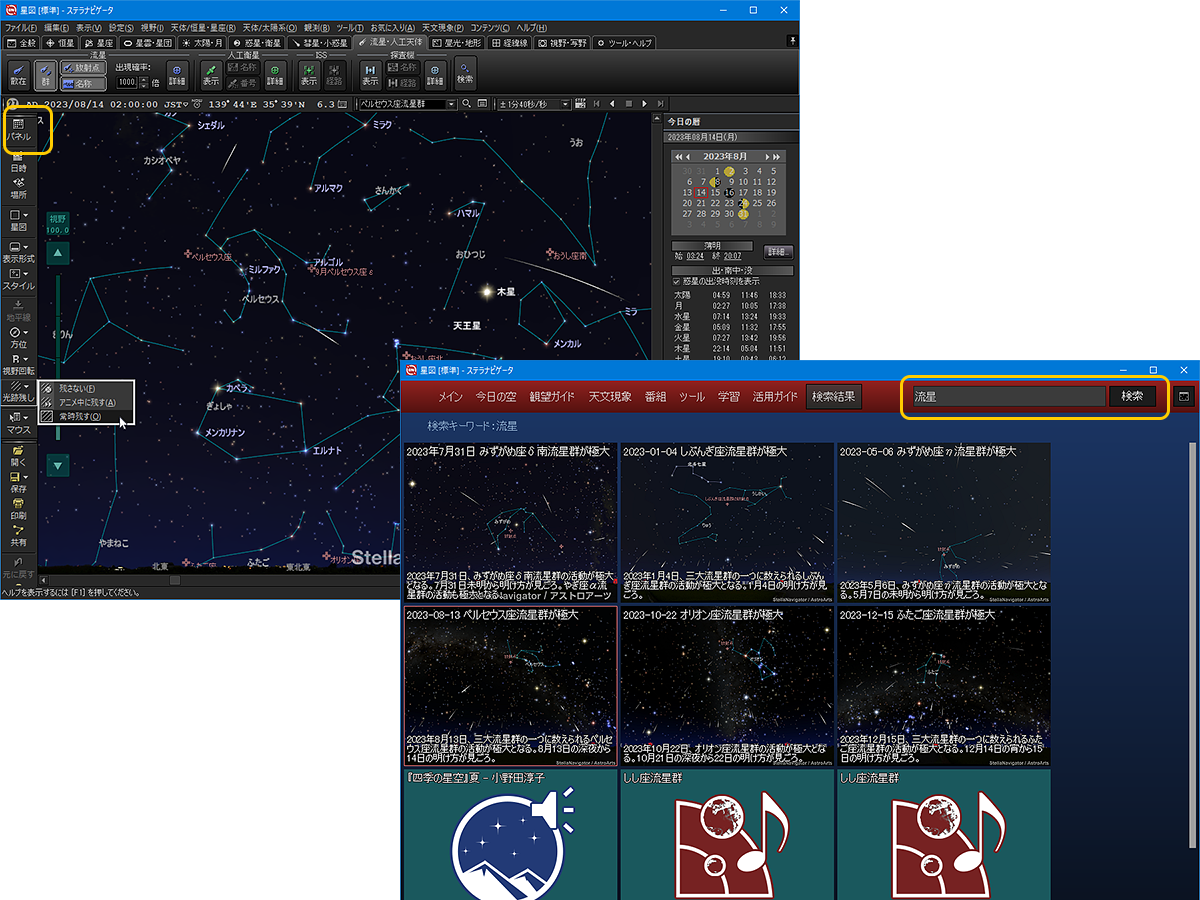Image resolution: width=1200 pixels, height=900 pixels.
Task: Click the stop animation button
Action: coord(629,103)
